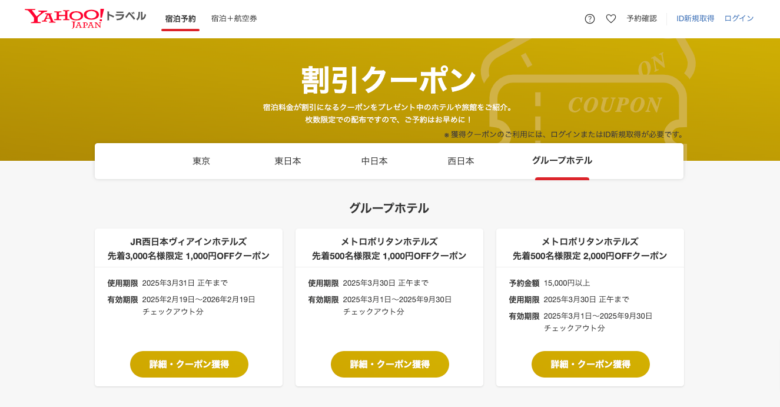Select the 宿泊予約 tab in header

pos(180,19)
